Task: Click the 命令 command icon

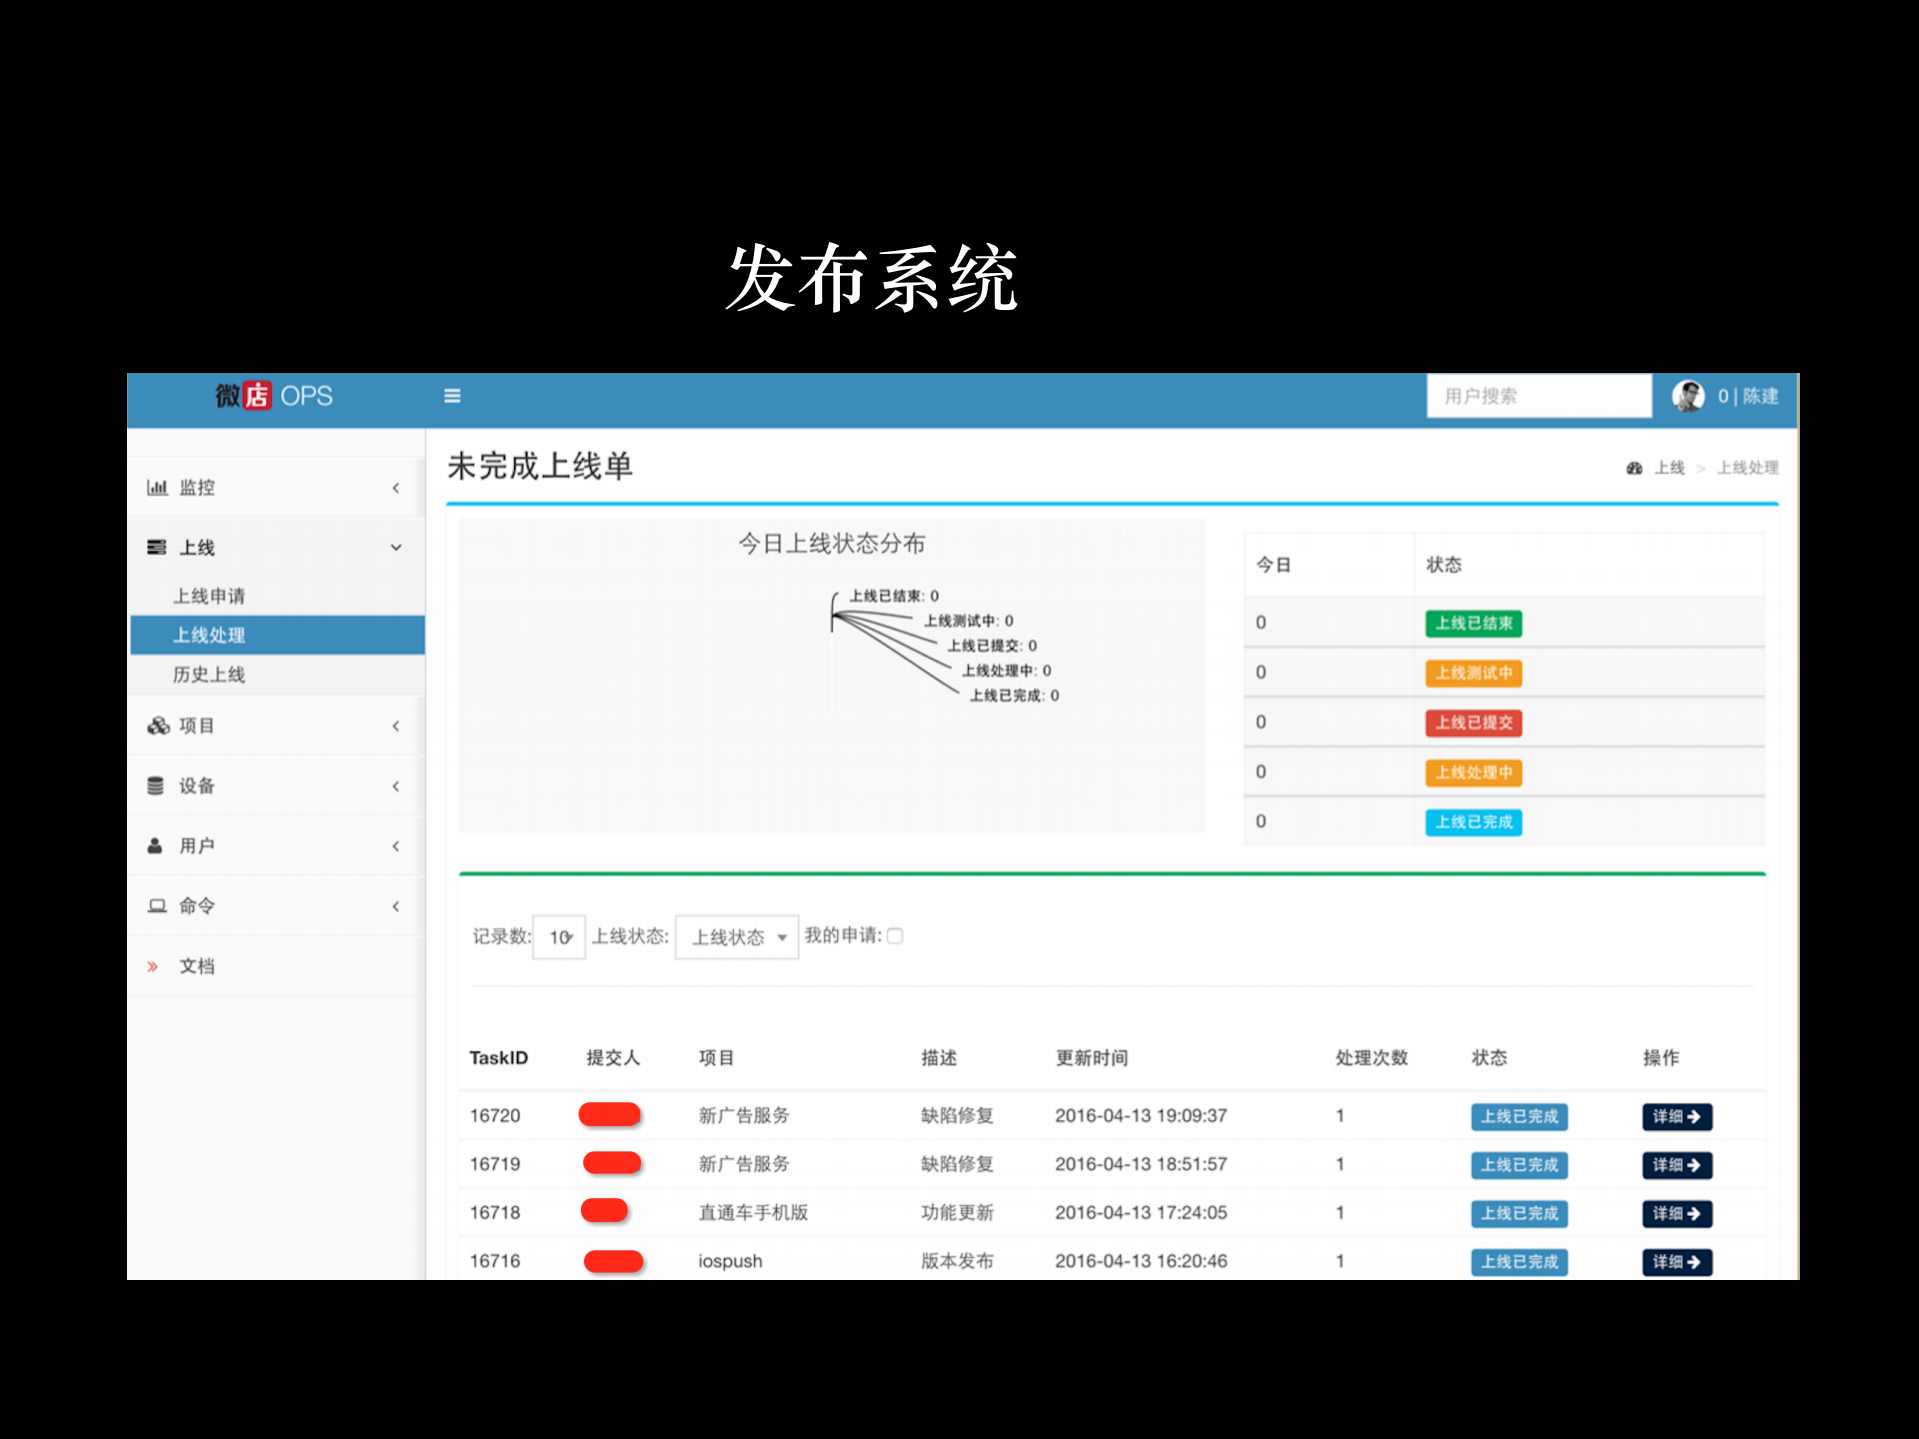Action: point(158,906)
